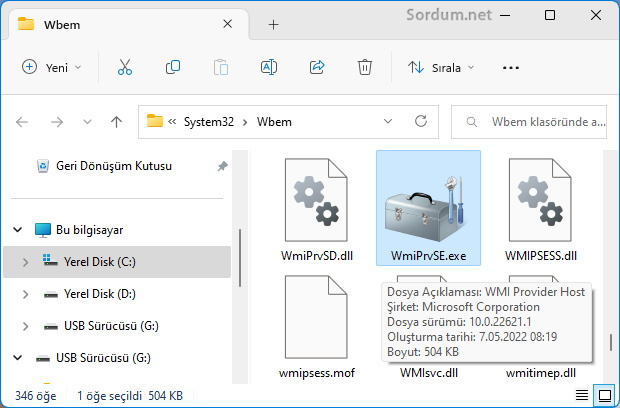The height and width of the screenshot is (408, 620).
Task: Expand Yerel Disk (C:) chevron
Action: 25,262
